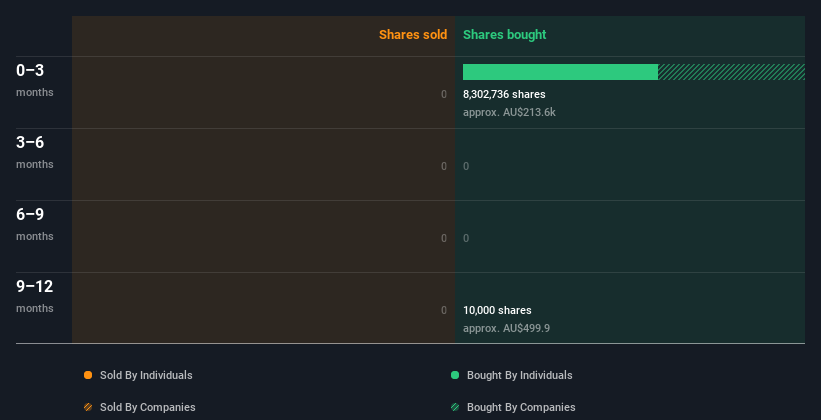
Task: Select the hatched green companies bar segment
Action: (731, 72)
